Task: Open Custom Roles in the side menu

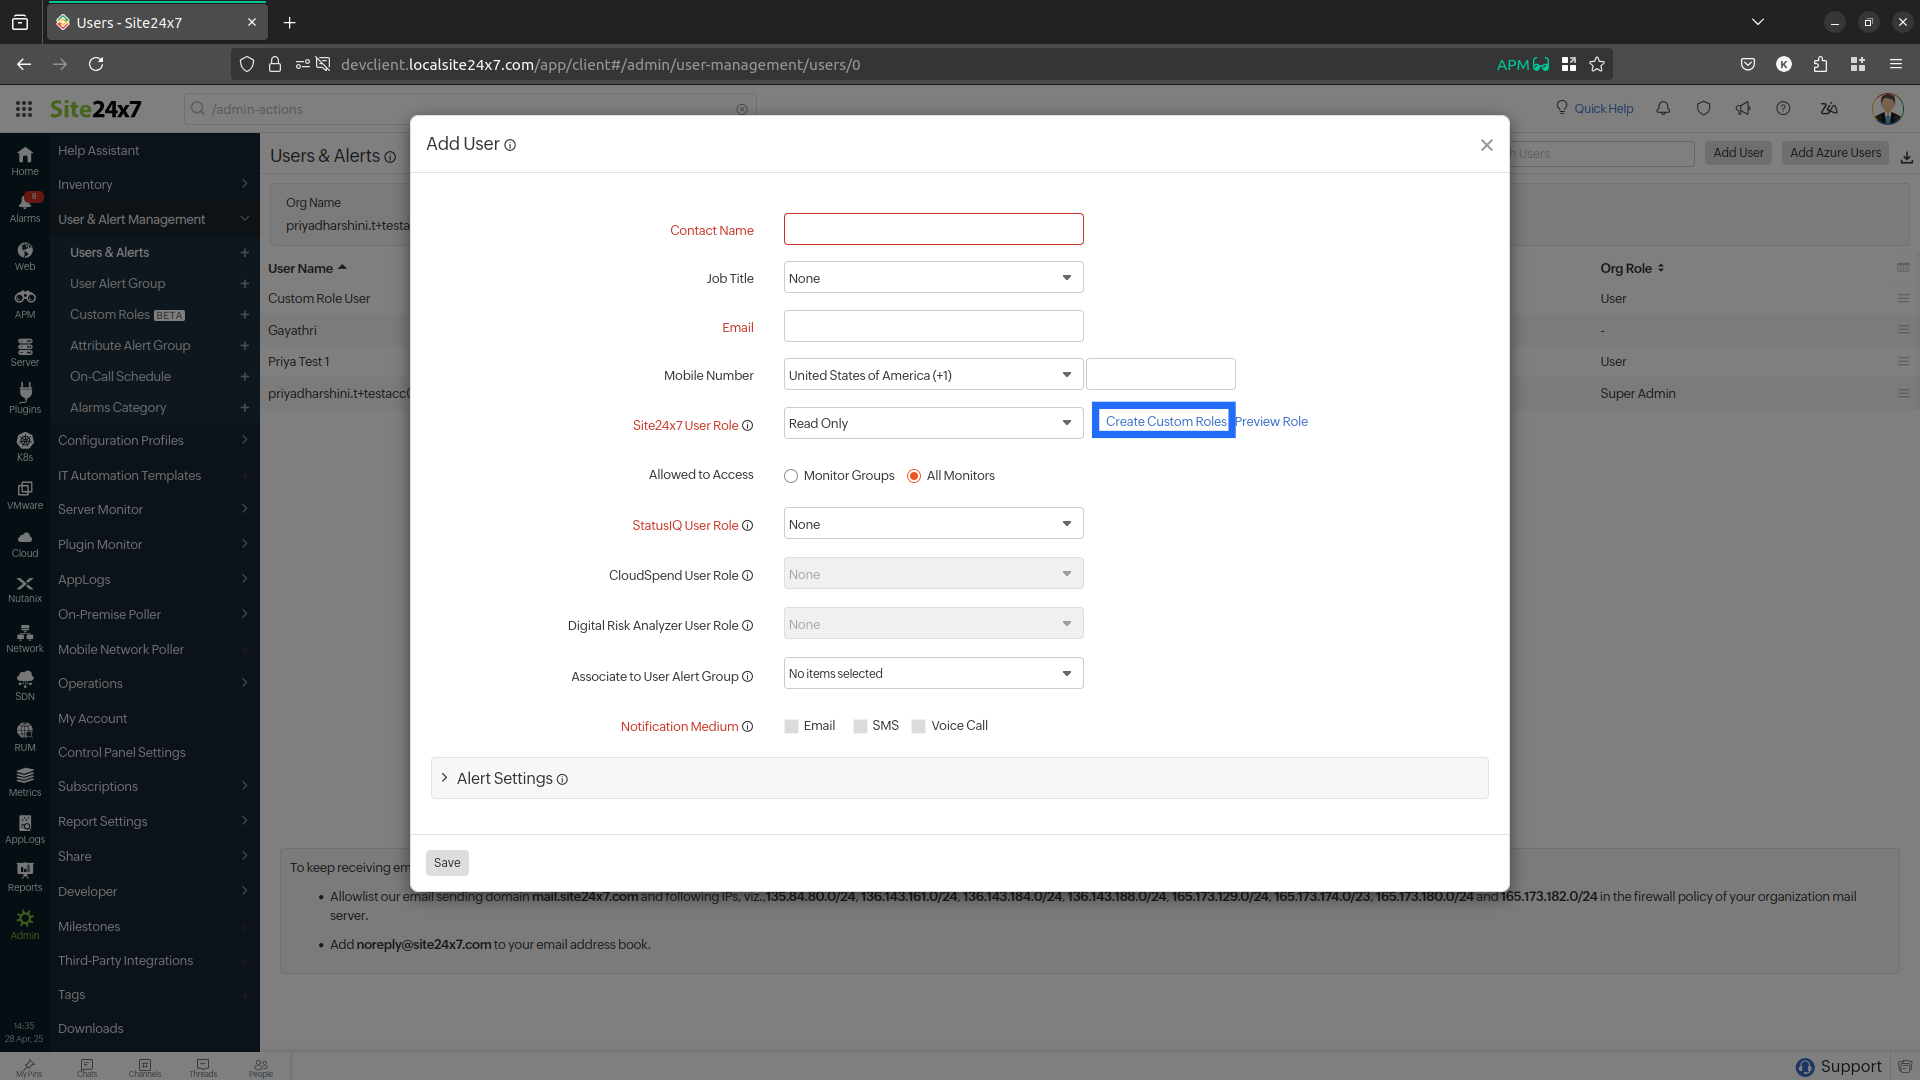Action: pos(110,315)
